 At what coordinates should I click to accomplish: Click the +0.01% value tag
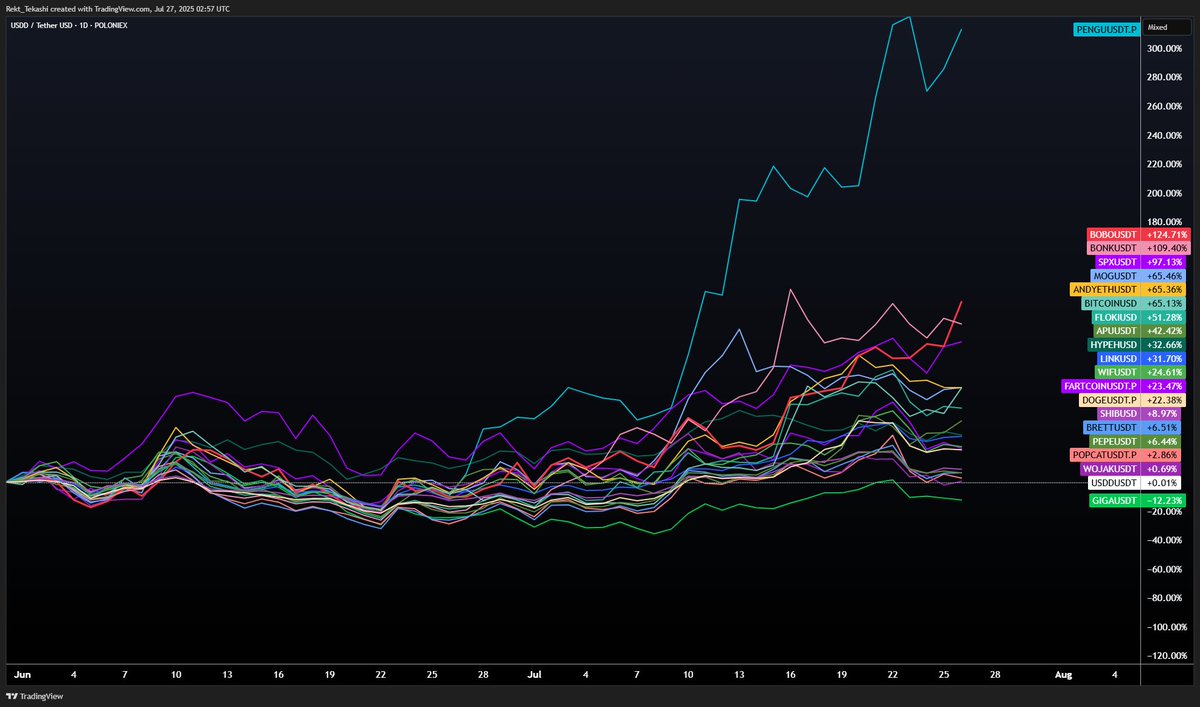[1163, 483]
